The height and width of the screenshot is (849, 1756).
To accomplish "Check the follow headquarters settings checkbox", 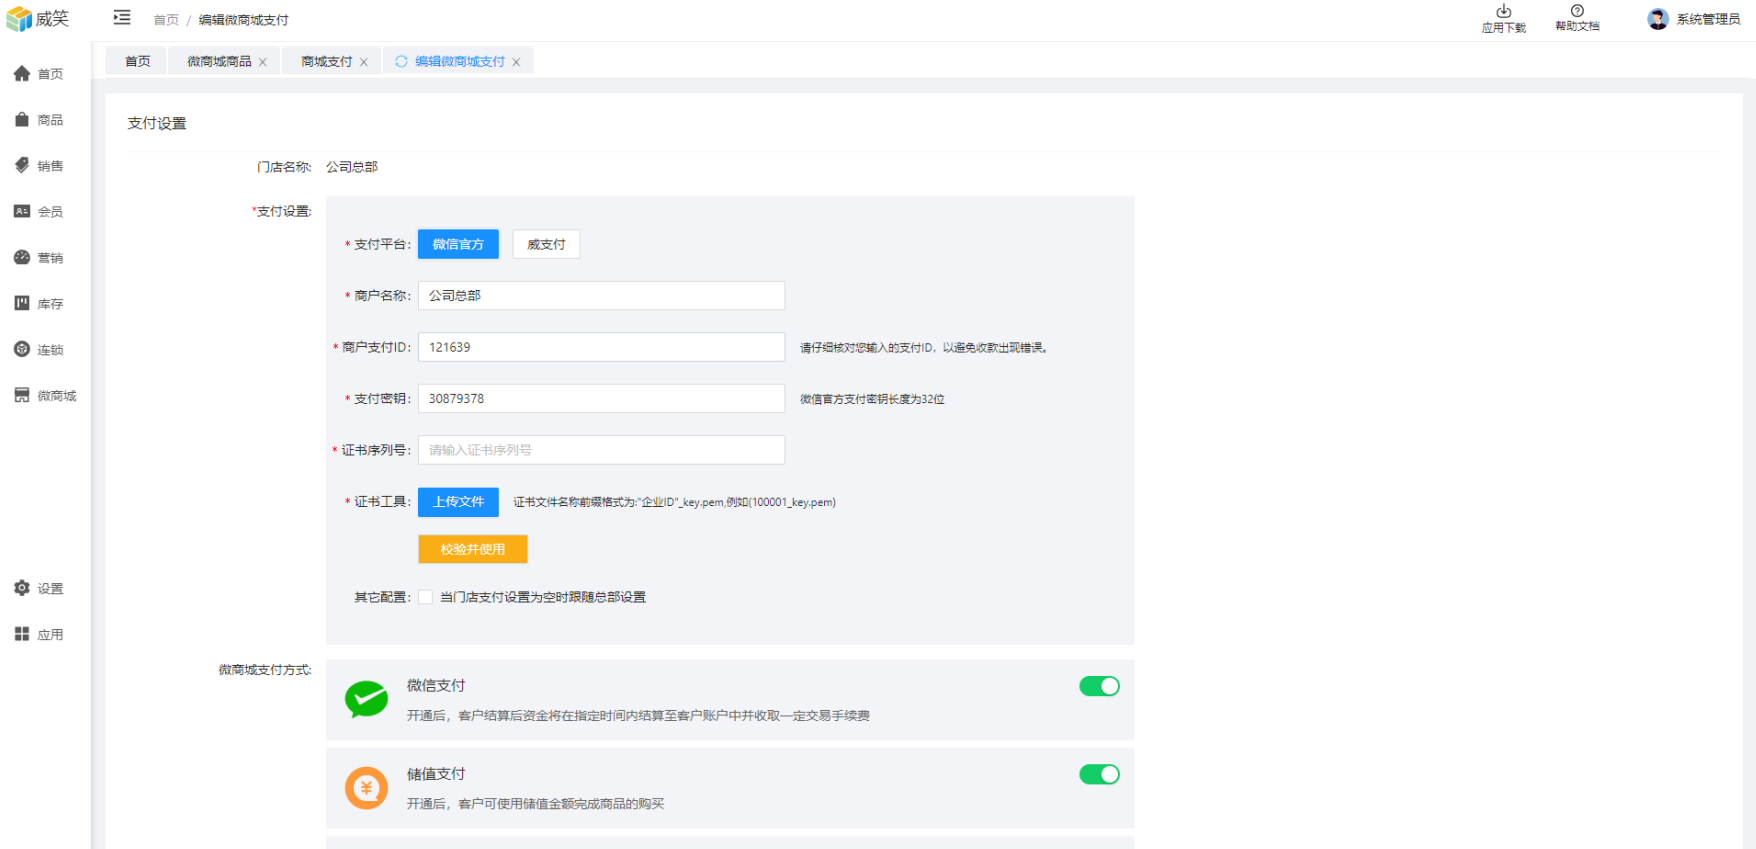I will [x=426, y=598].
